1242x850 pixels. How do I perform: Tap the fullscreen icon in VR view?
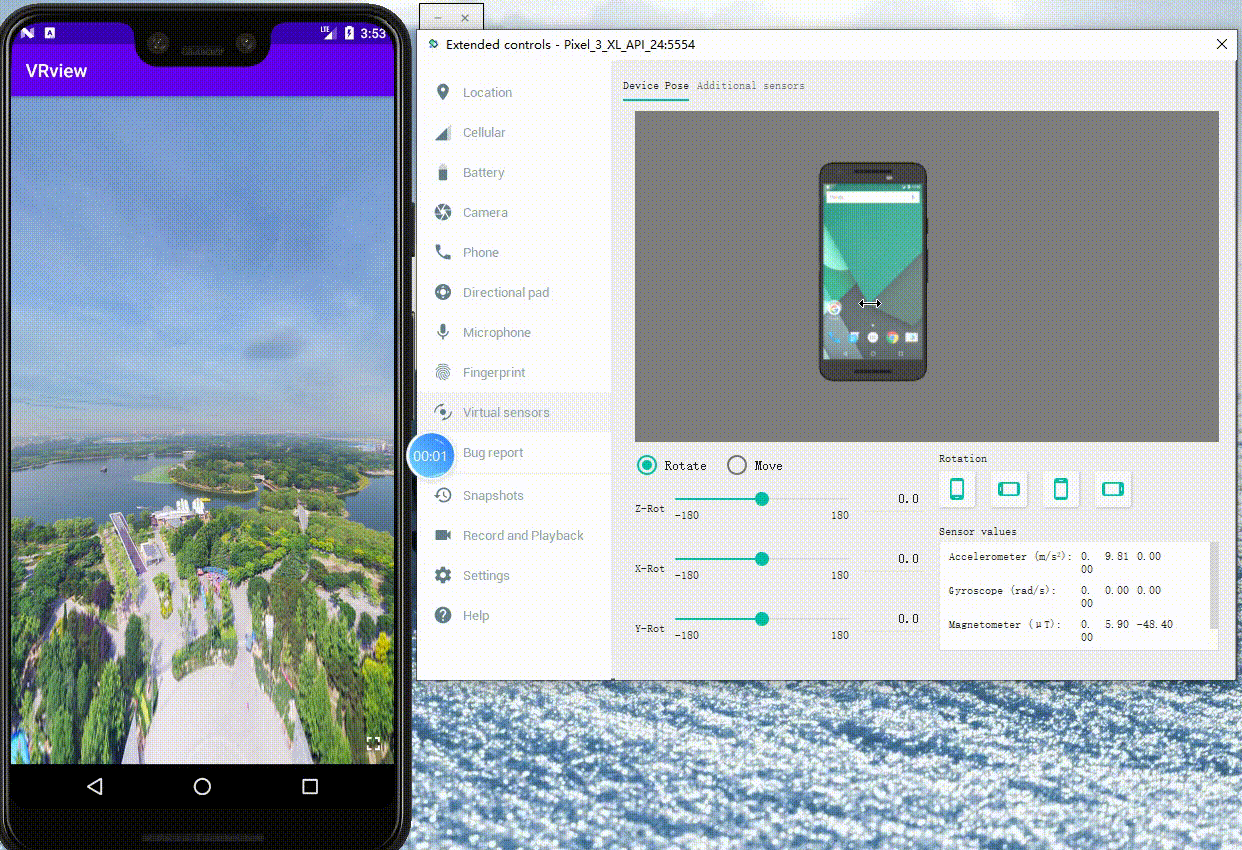pyautogui.click(x=374, y=743)
